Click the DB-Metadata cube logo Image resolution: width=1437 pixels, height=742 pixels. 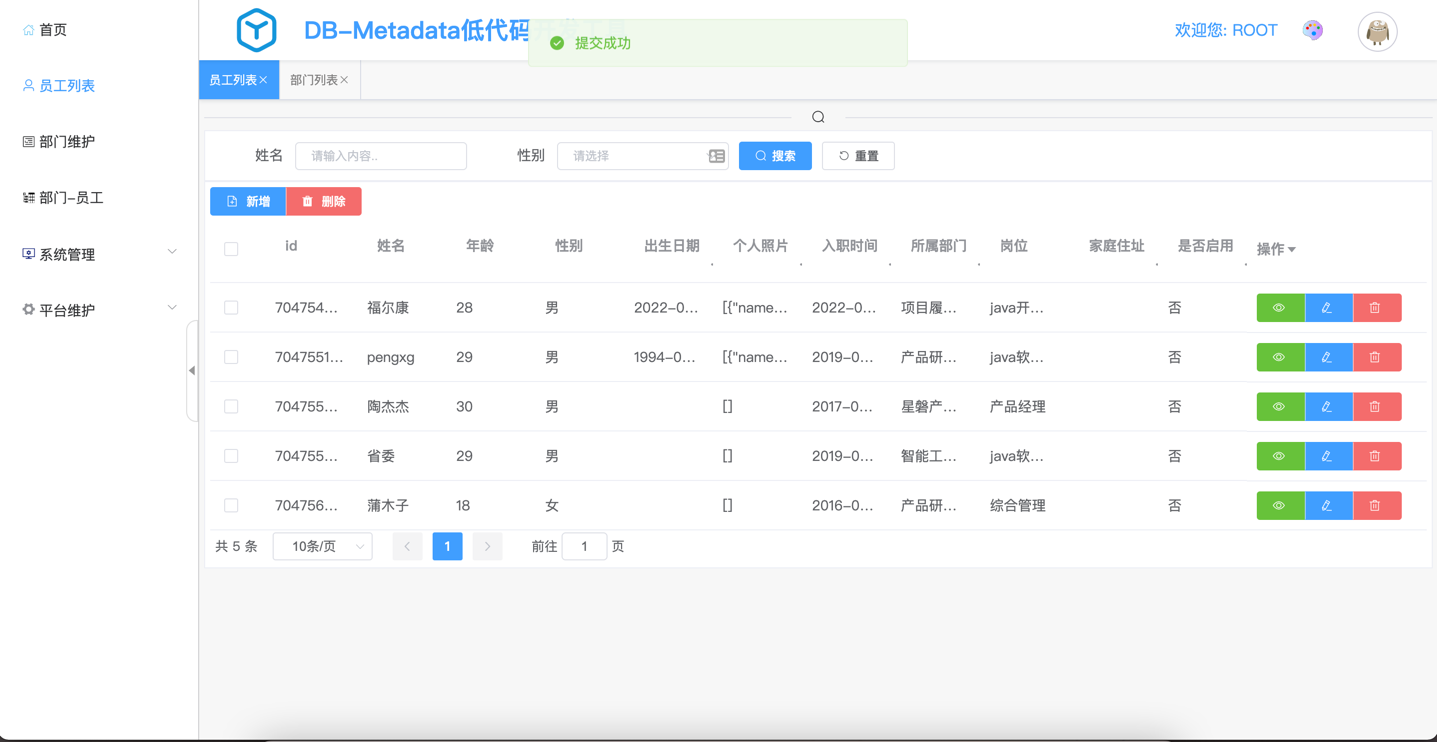tap(256, 31)
